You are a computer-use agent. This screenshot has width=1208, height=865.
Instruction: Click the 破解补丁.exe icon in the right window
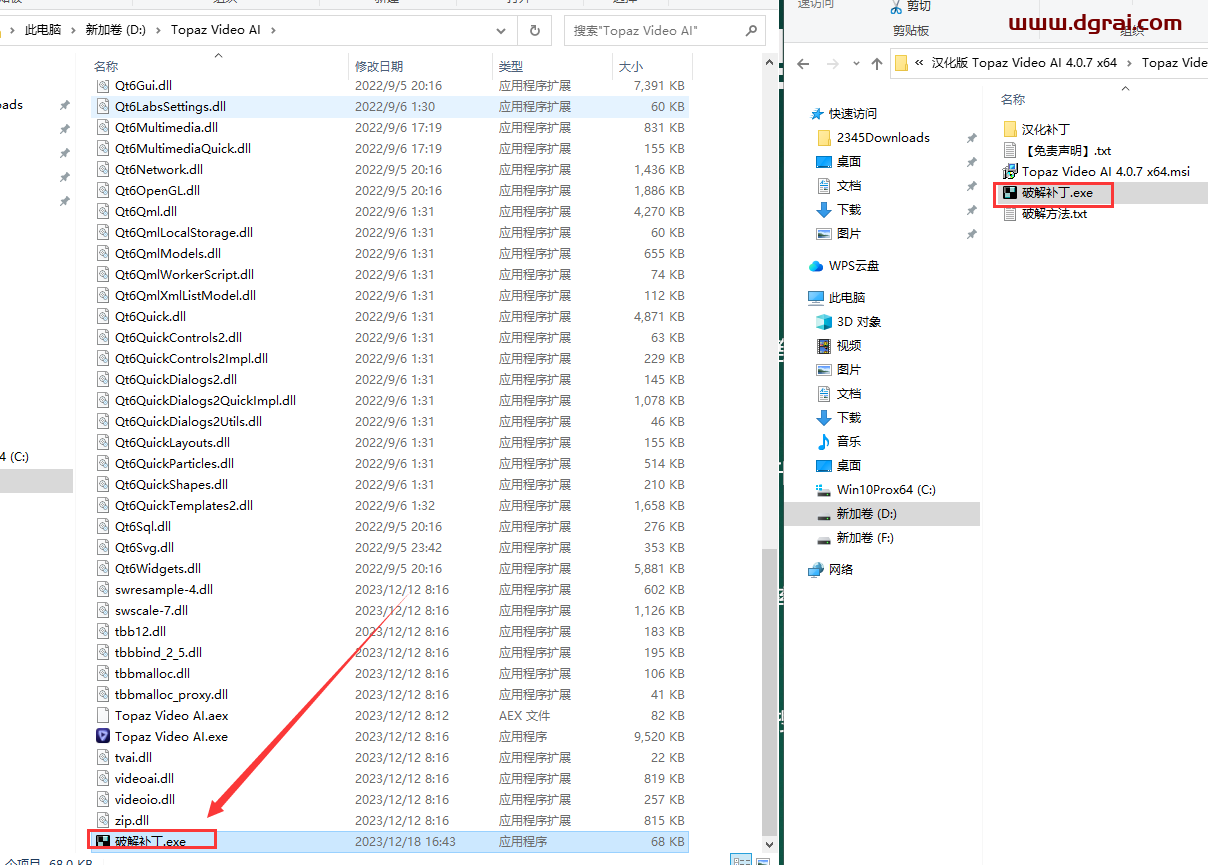point(1010,192)
